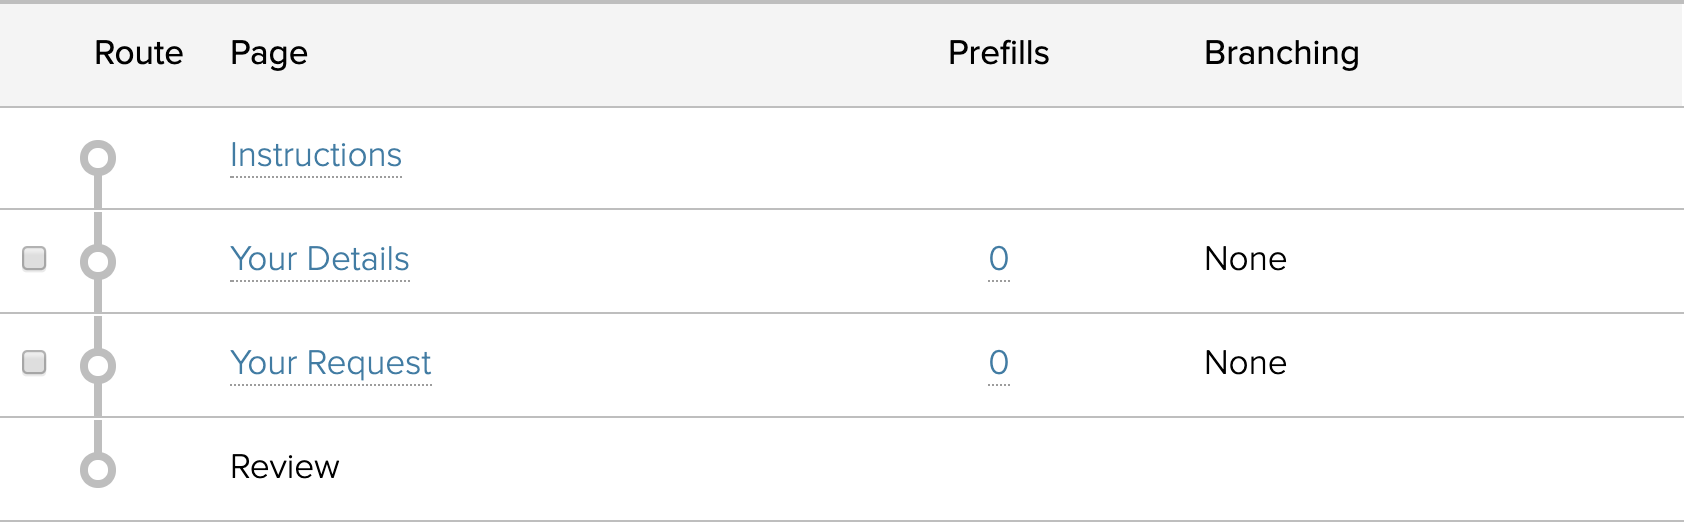1692x524 pixels.
Task: Click the Page column header
Action: [x=269, y=53]
